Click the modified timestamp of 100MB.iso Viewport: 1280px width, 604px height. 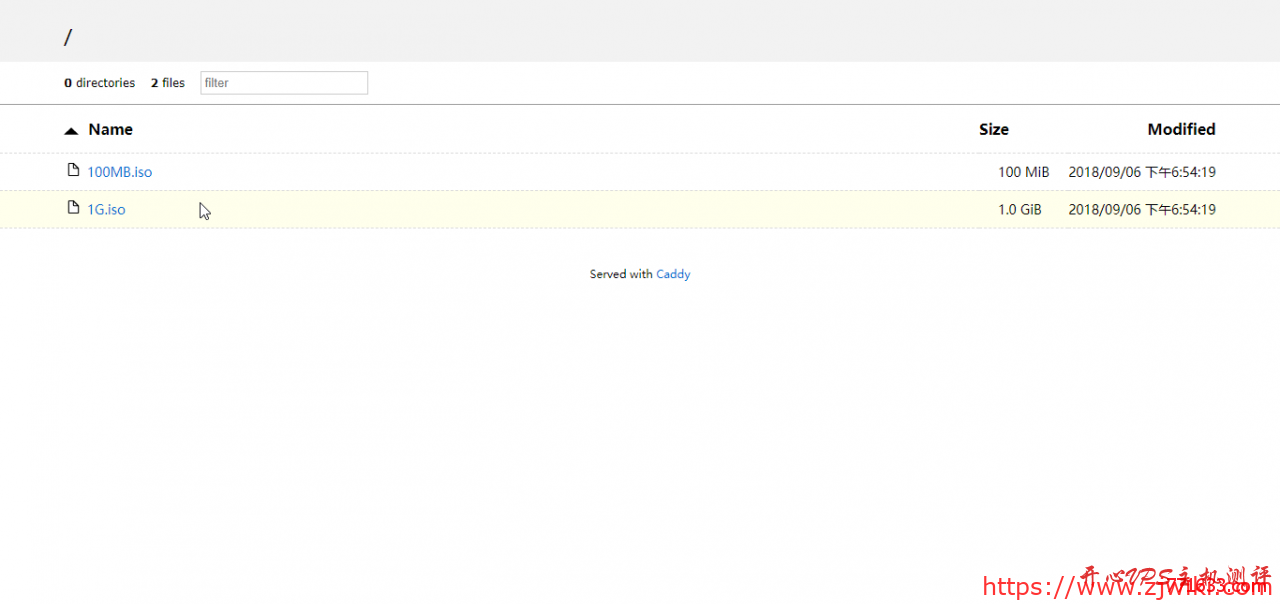pos(1141,172)
